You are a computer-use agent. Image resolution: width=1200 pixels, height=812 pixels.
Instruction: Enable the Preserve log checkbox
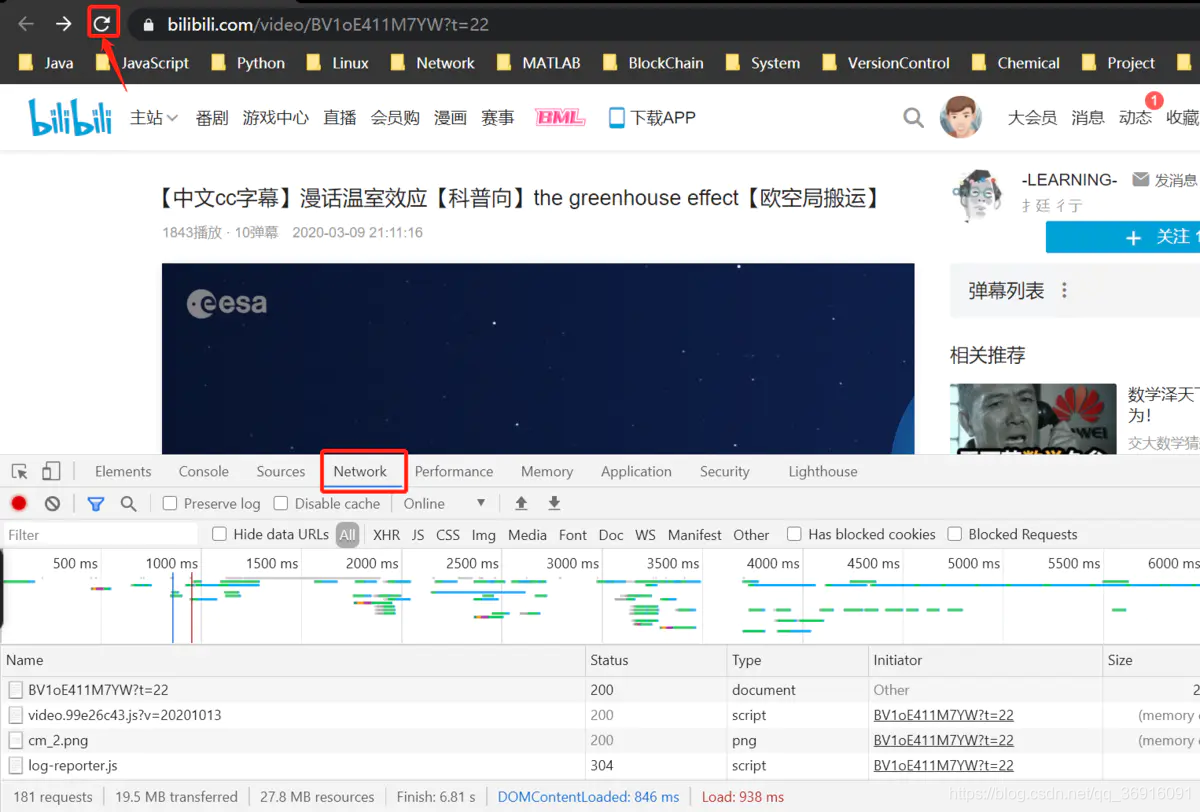tap(170, 504)
